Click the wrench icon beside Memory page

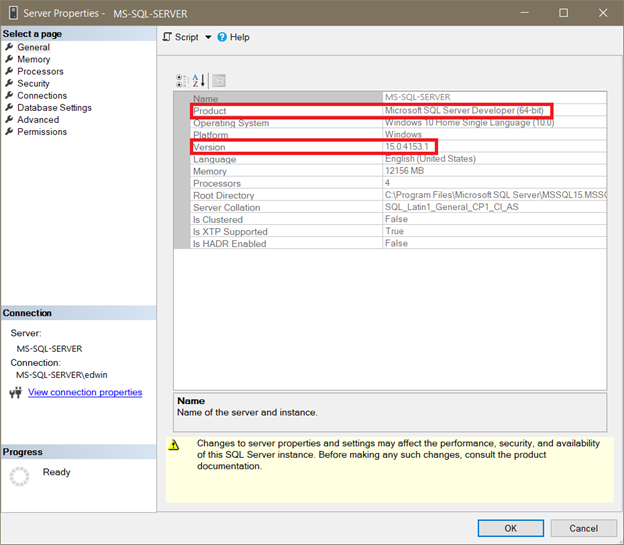9,59
